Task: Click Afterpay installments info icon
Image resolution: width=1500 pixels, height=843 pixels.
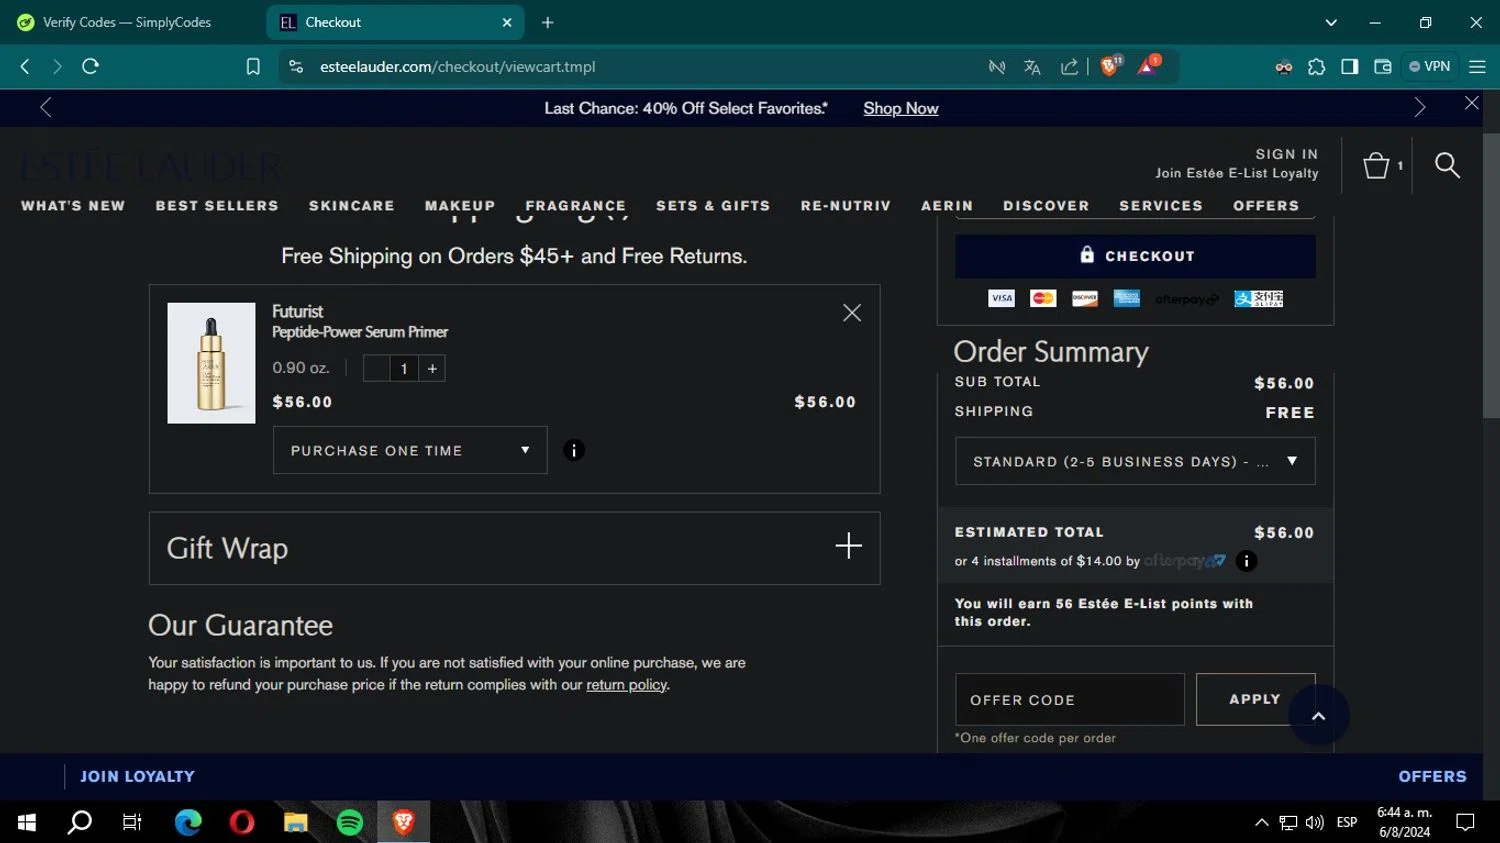Action: click(x=1246, y=561)
